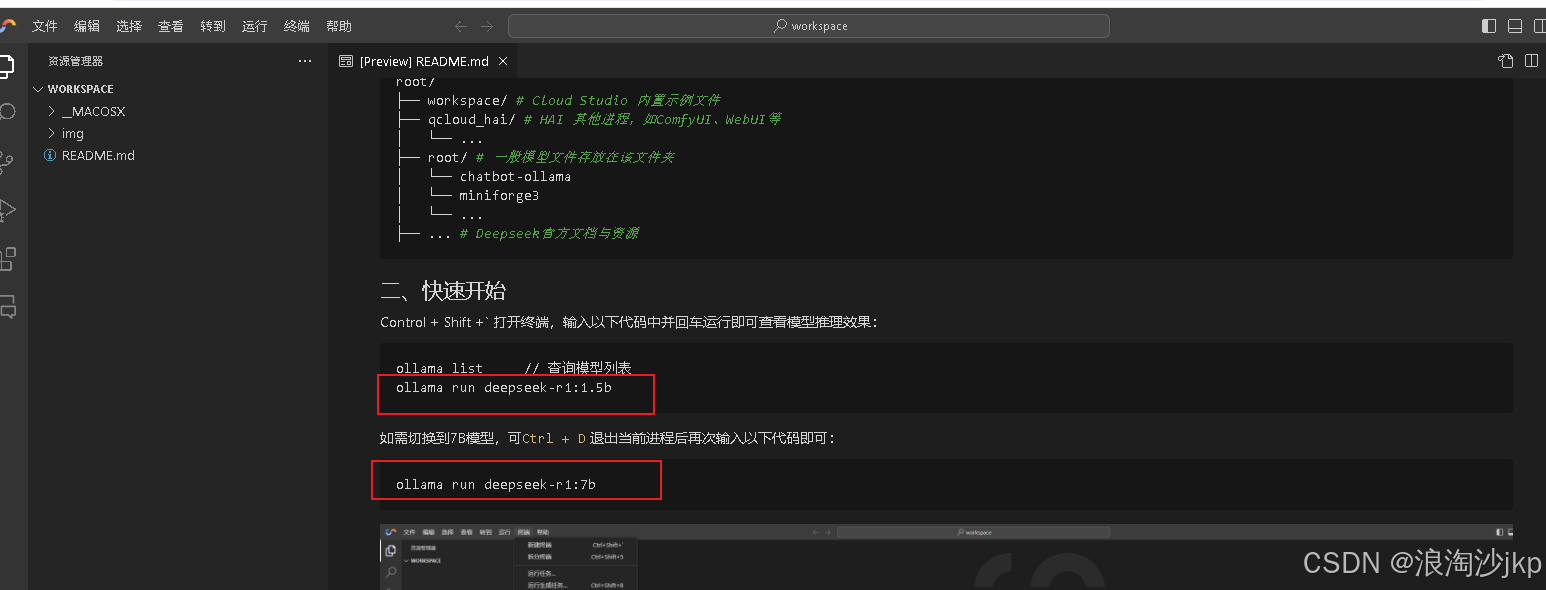
Task: Toggle the secondary sidebar layout icon
Action: click(1540, 26)
